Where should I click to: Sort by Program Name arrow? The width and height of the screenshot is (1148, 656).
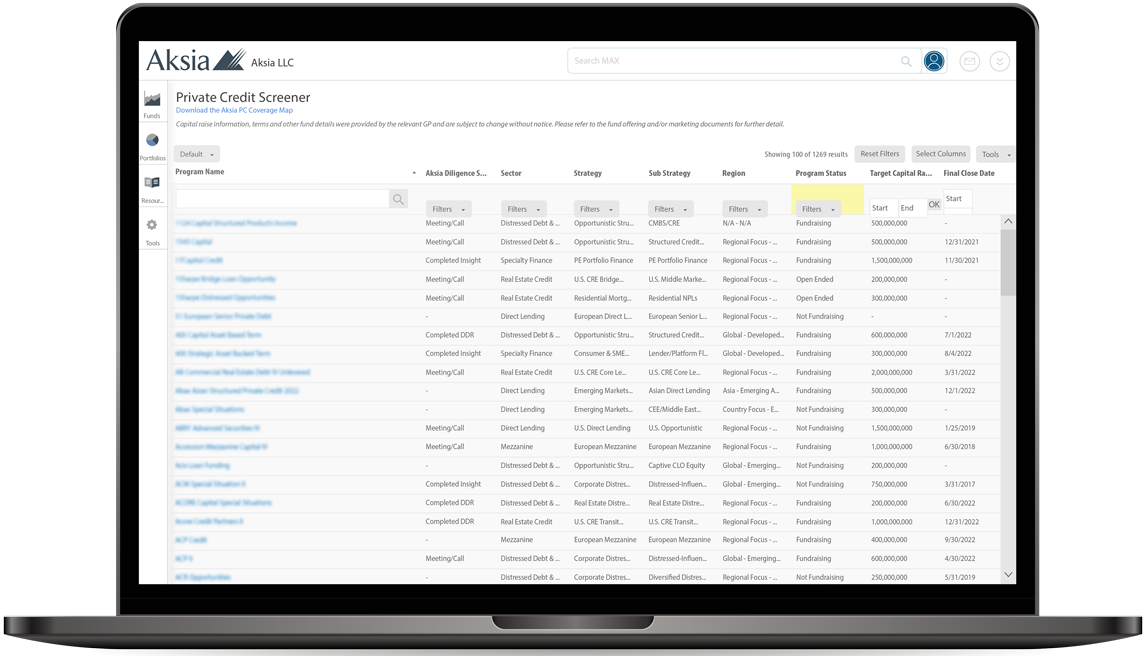tap(414, 174)
